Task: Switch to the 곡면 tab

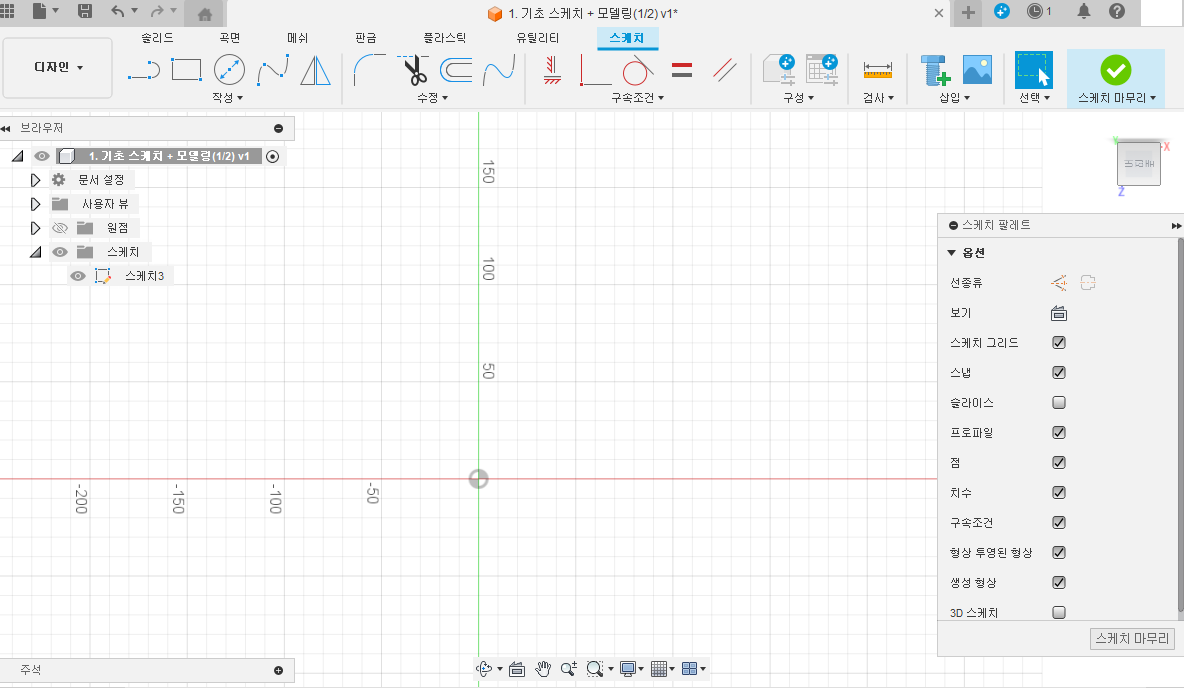Action: tap(230, 37)
